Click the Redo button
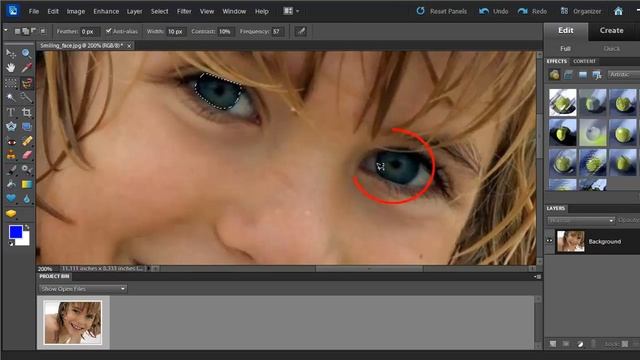The height and width of the screenshot is (360, 640). [x=532, y=11]
